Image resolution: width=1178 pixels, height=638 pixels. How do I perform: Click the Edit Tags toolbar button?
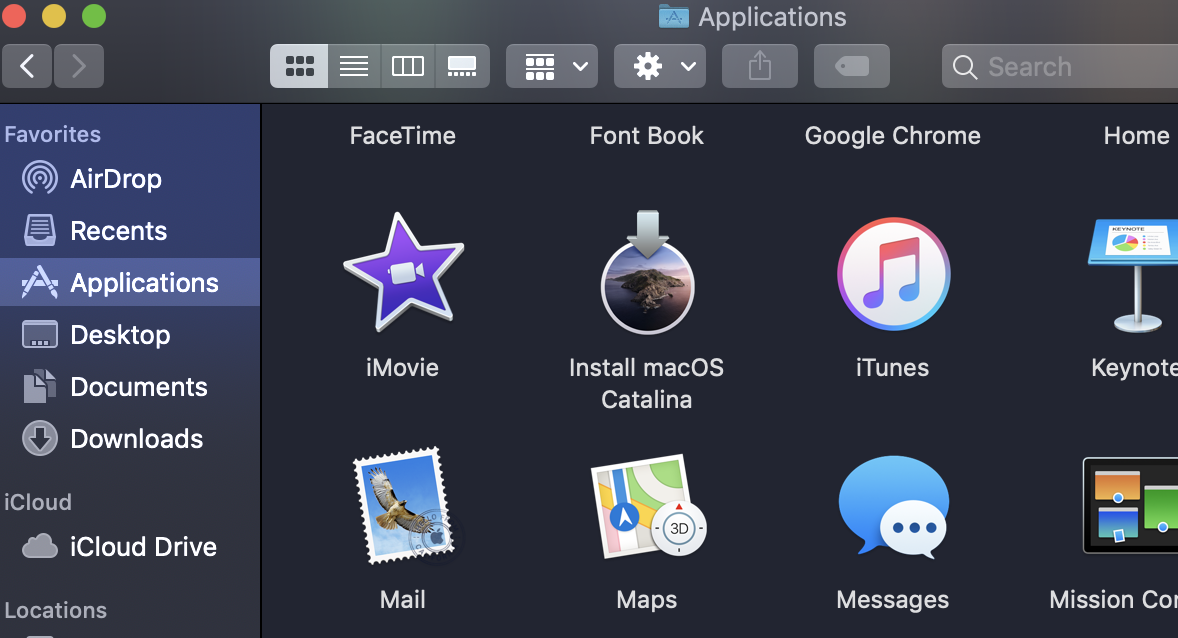pyautogui.click(x=852, y=66)
